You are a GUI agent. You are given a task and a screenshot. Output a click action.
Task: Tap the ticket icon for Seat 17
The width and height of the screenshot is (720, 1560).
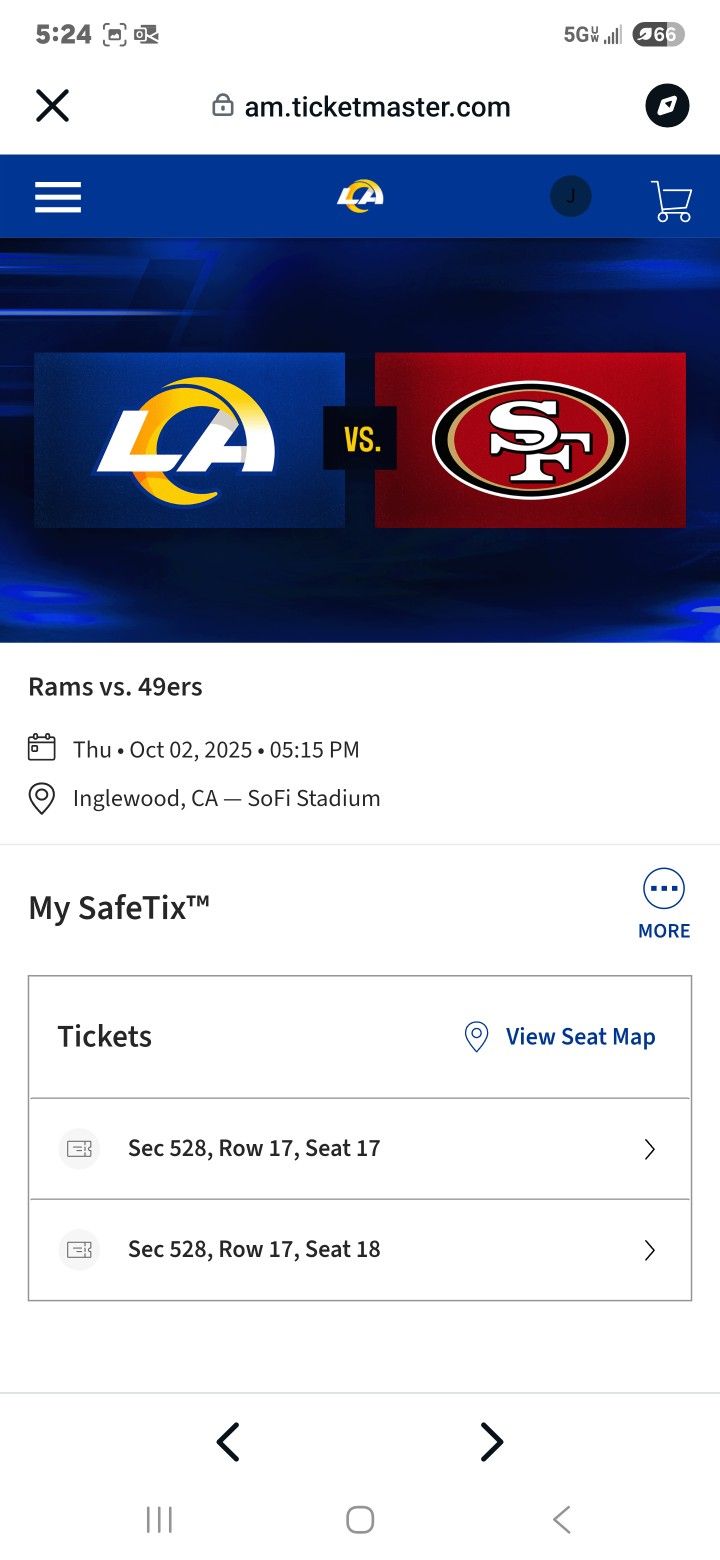coord(79,1149)
